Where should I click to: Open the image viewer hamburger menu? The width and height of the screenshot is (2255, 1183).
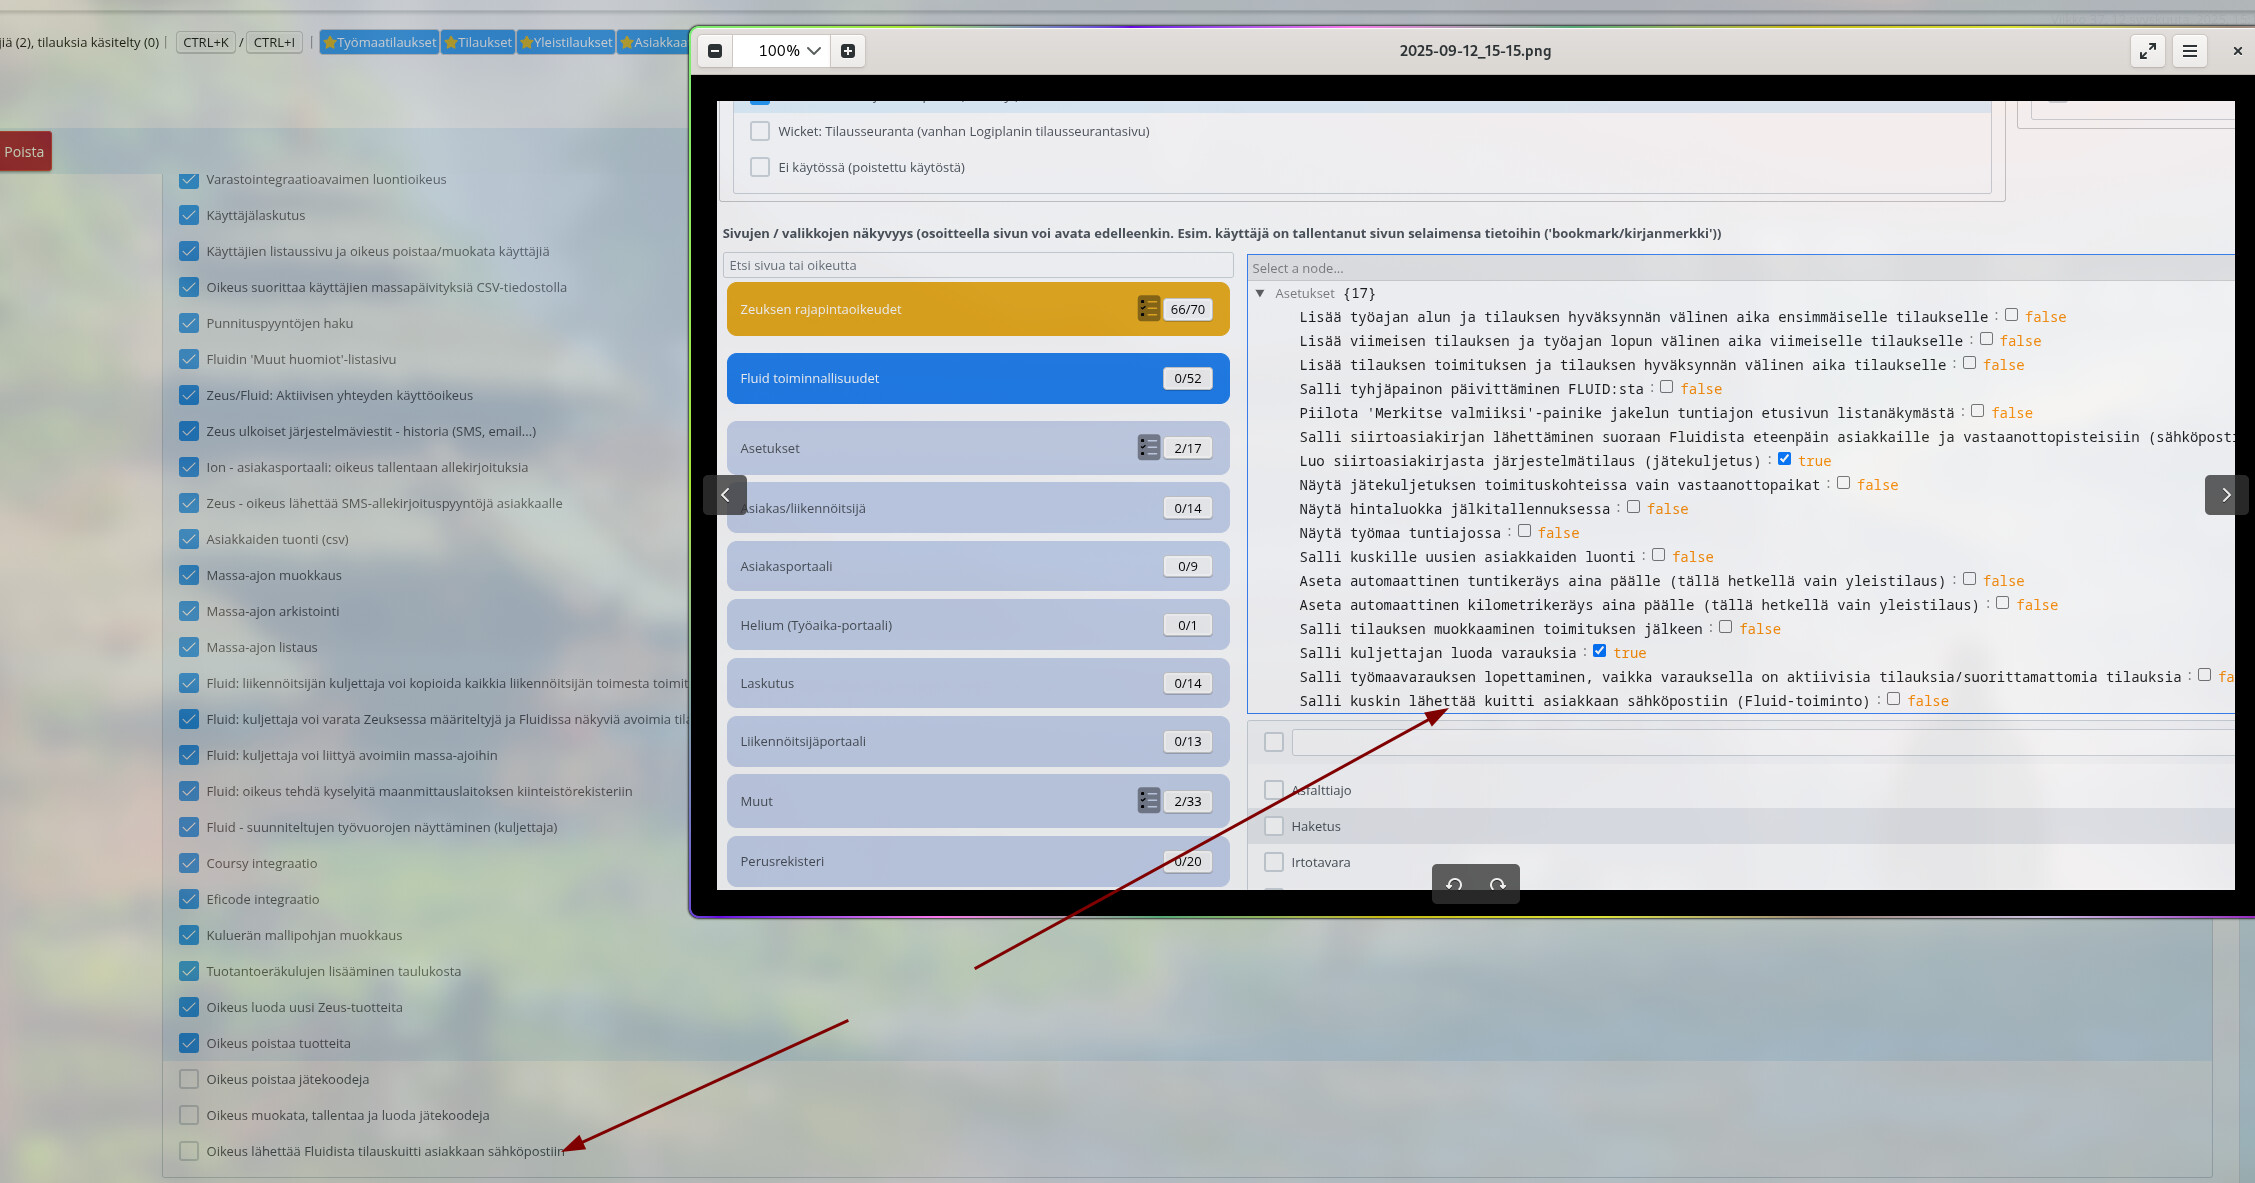pyautogui.click(x=2189, y=51)
